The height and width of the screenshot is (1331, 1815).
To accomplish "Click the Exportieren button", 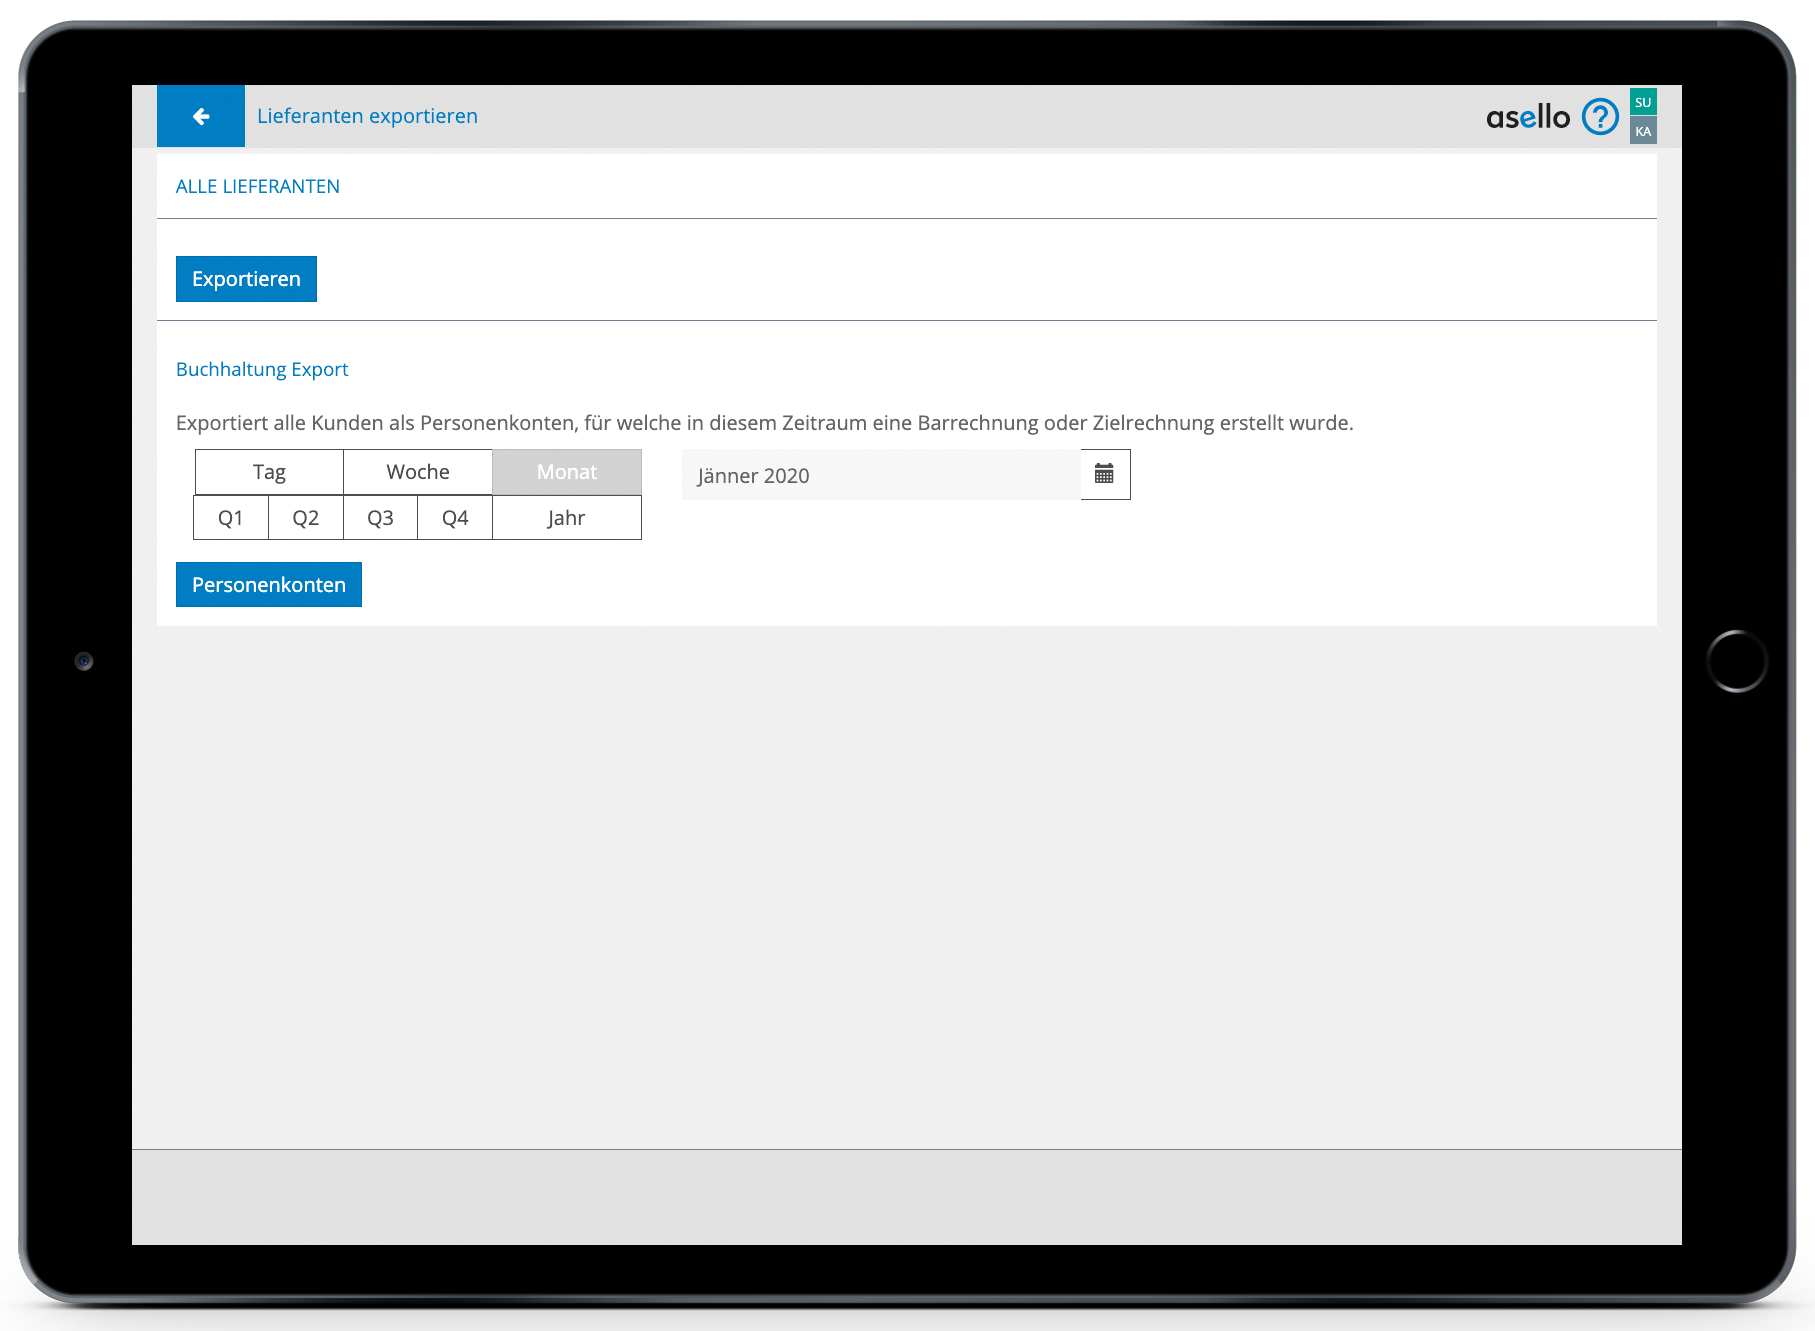I will tap(246, 279).
